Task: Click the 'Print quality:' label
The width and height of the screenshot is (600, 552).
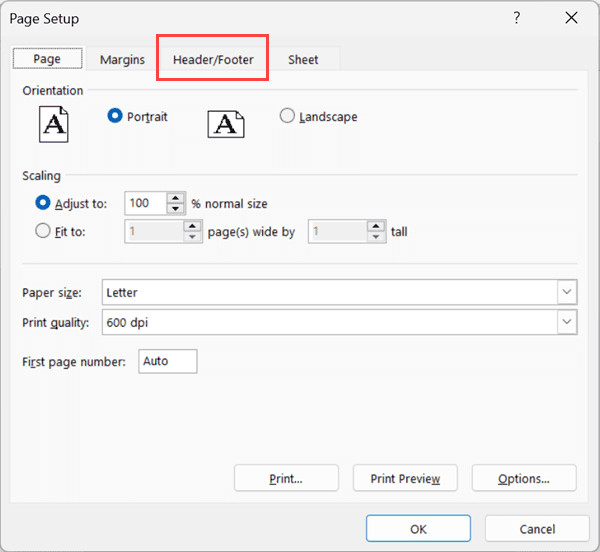Action: [55, 322]
